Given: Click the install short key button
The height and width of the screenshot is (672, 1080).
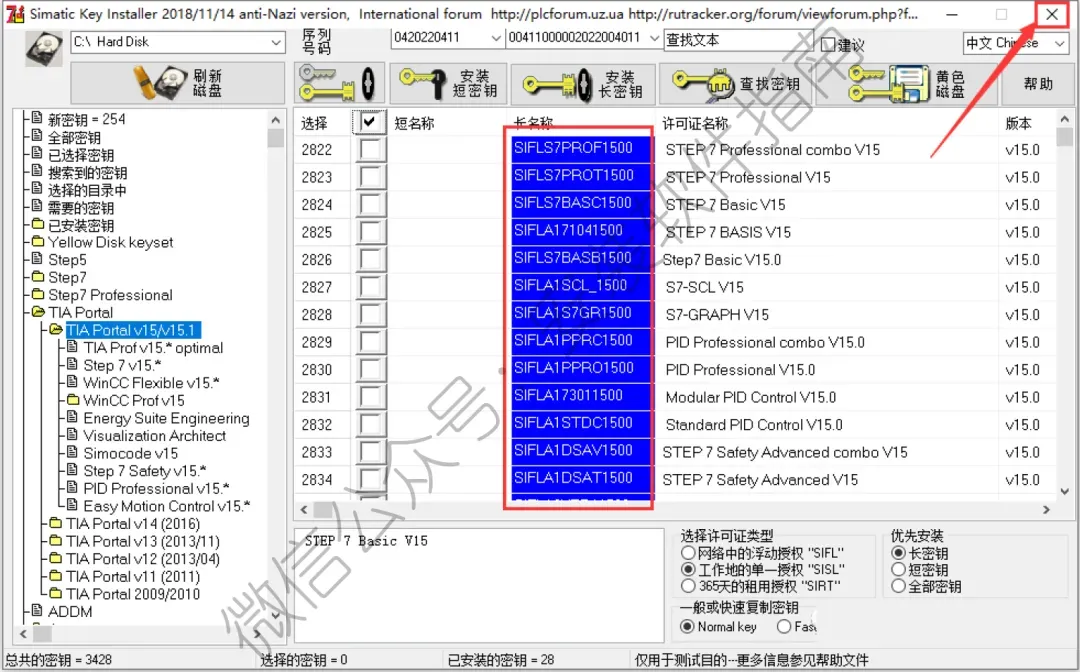Looking at the screenshot, I should coord(448,83).
